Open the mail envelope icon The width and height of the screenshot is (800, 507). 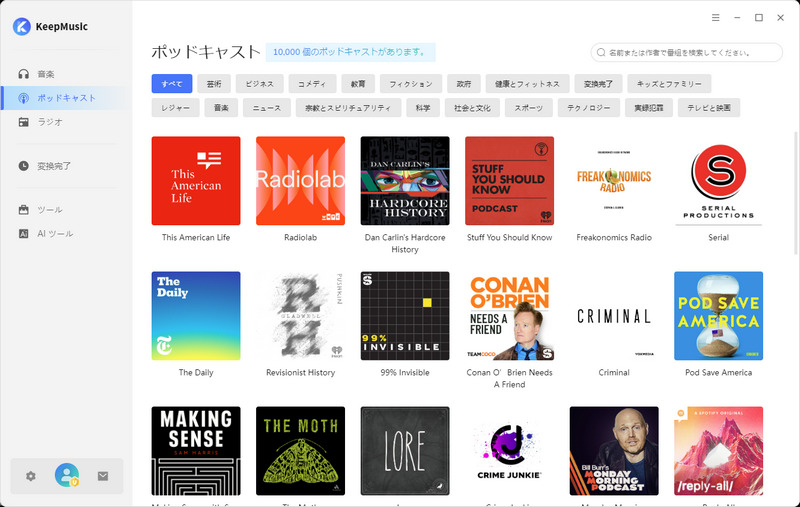[103, 476]
